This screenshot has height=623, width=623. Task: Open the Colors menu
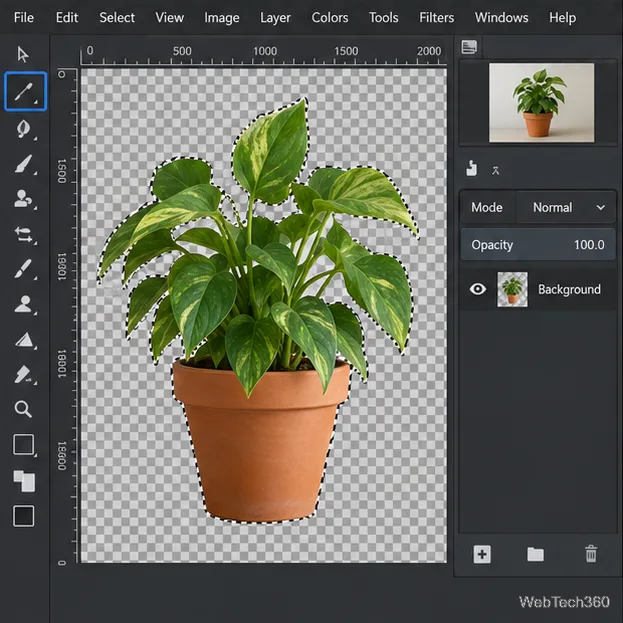pos(330,17)
